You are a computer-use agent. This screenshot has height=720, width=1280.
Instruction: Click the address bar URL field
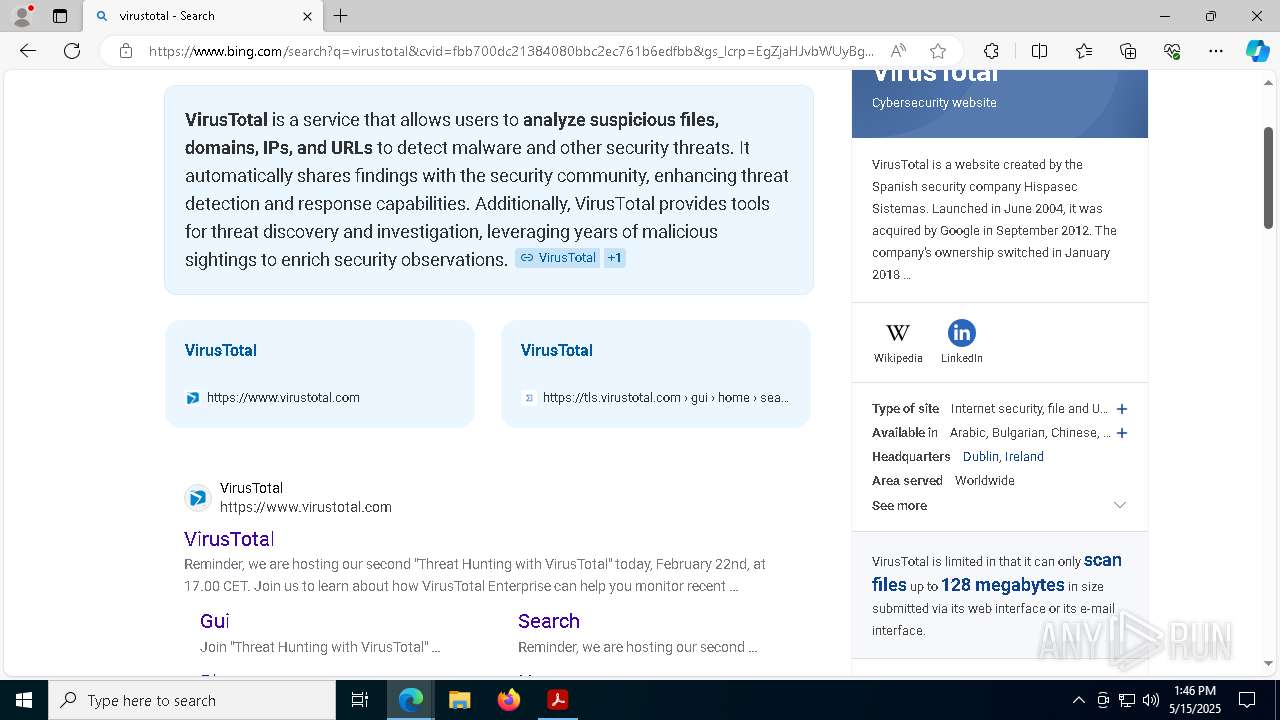tap(511, 51)
